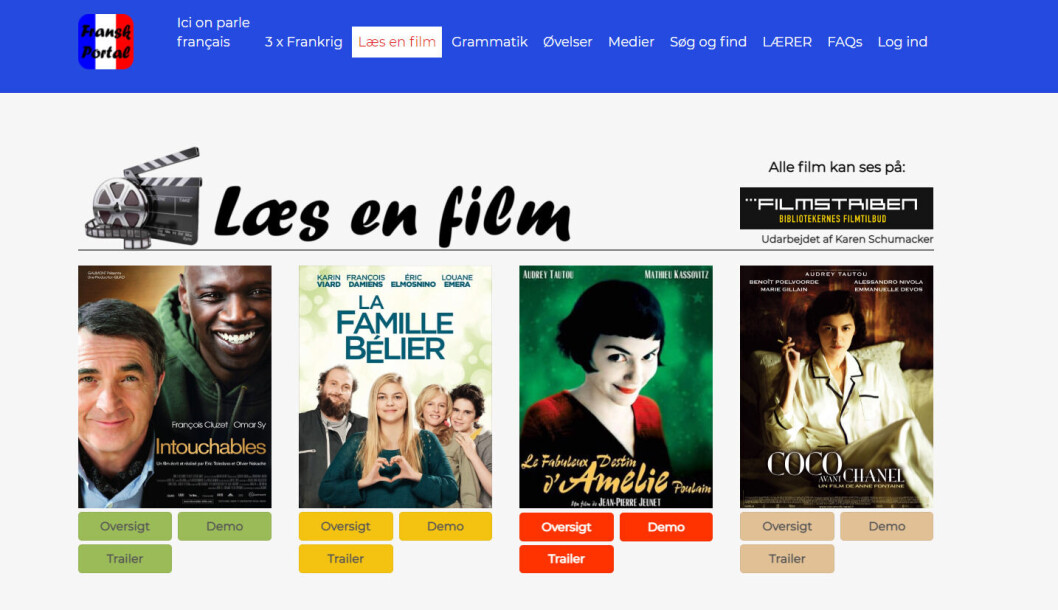Open the green Demo button for Intouchables
Screen dimensions: 1058x610
225,526
